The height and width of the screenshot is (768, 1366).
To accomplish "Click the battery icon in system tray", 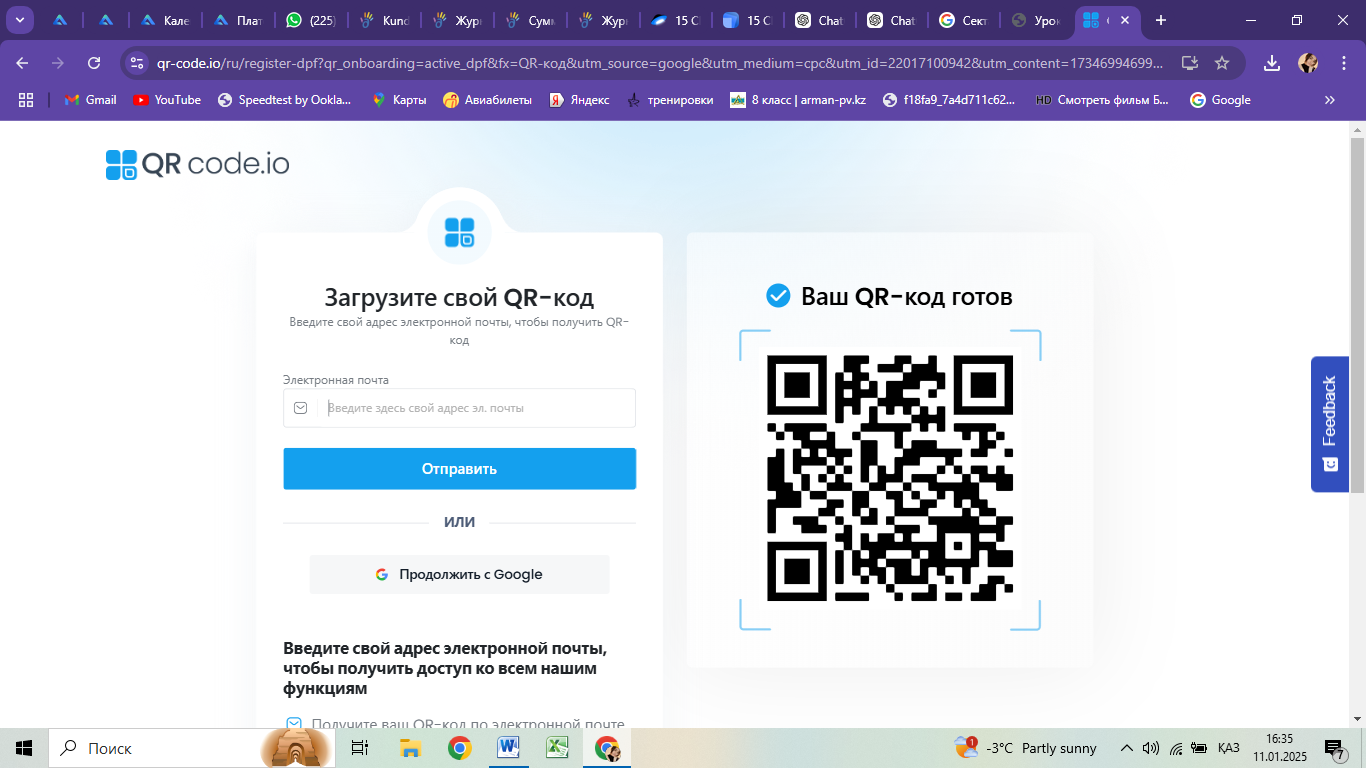I will coord(1200,748).
